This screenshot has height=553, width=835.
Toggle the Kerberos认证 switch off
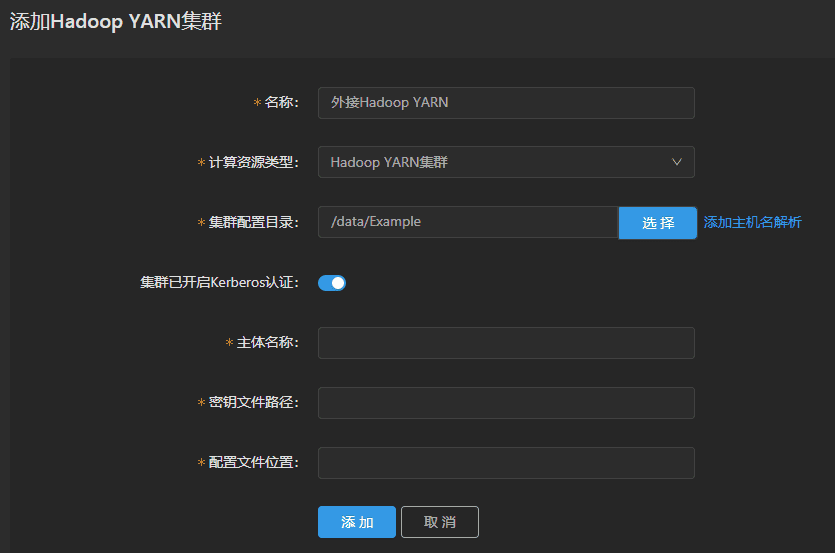[332, 283]
